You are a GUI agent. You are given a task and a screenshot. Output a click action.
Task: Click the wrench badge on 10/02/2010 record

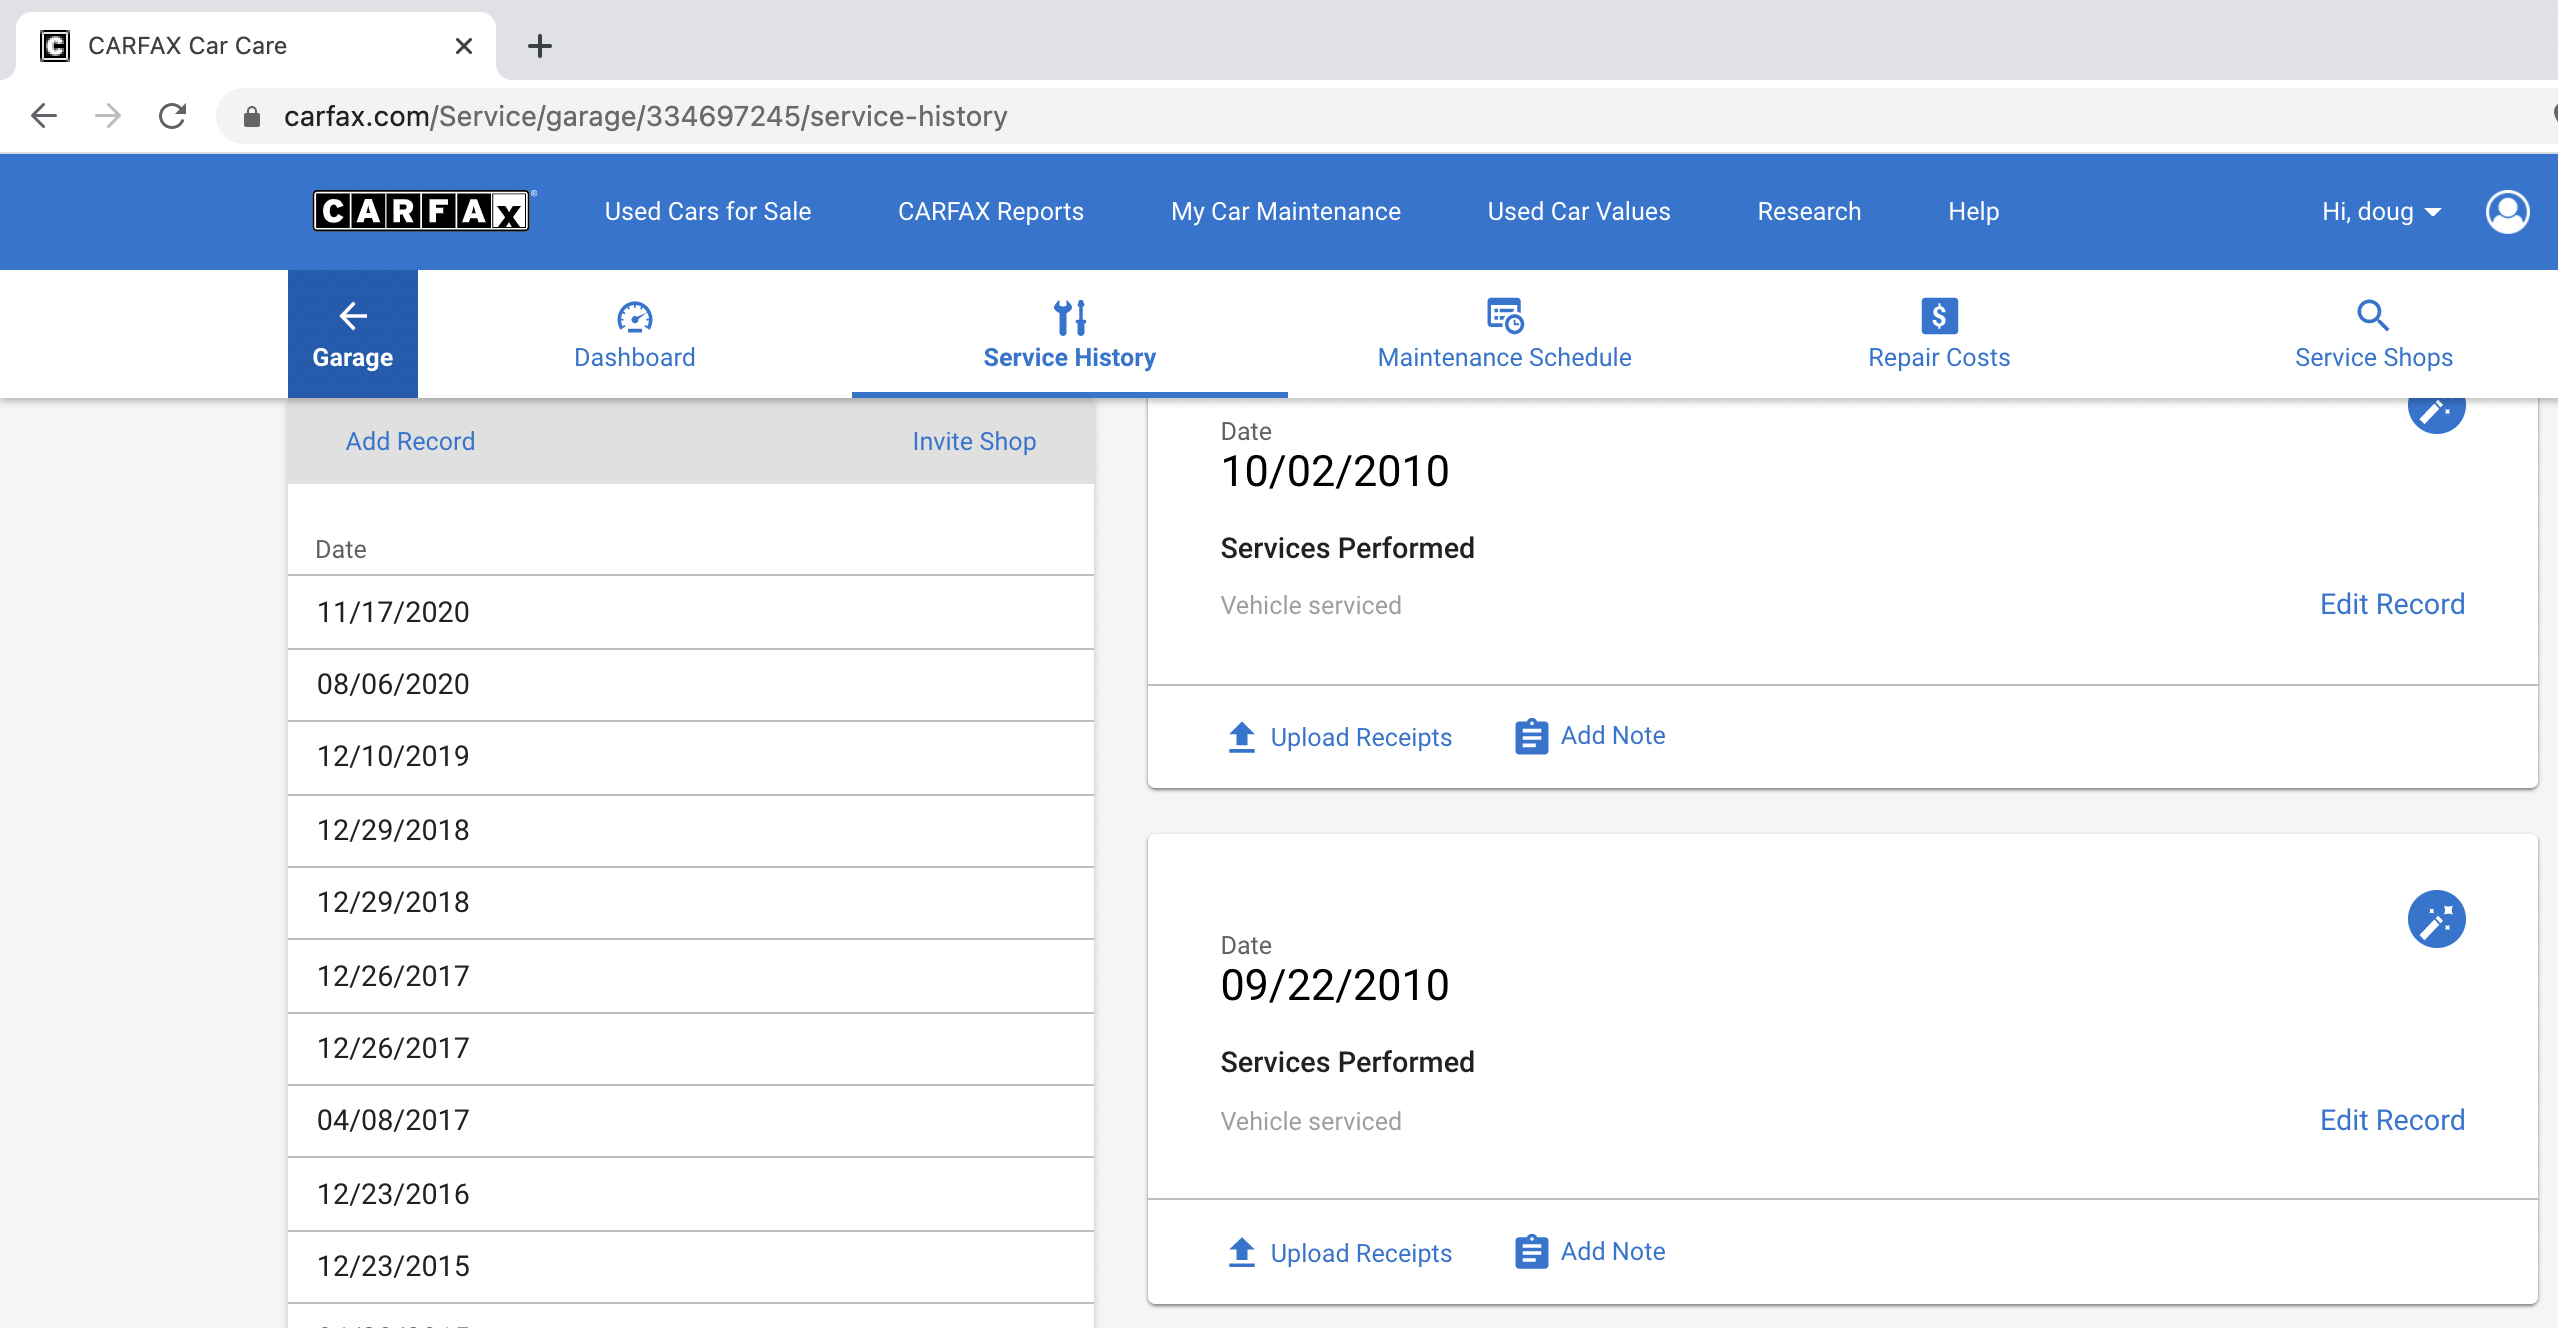tap(2436, 412)
